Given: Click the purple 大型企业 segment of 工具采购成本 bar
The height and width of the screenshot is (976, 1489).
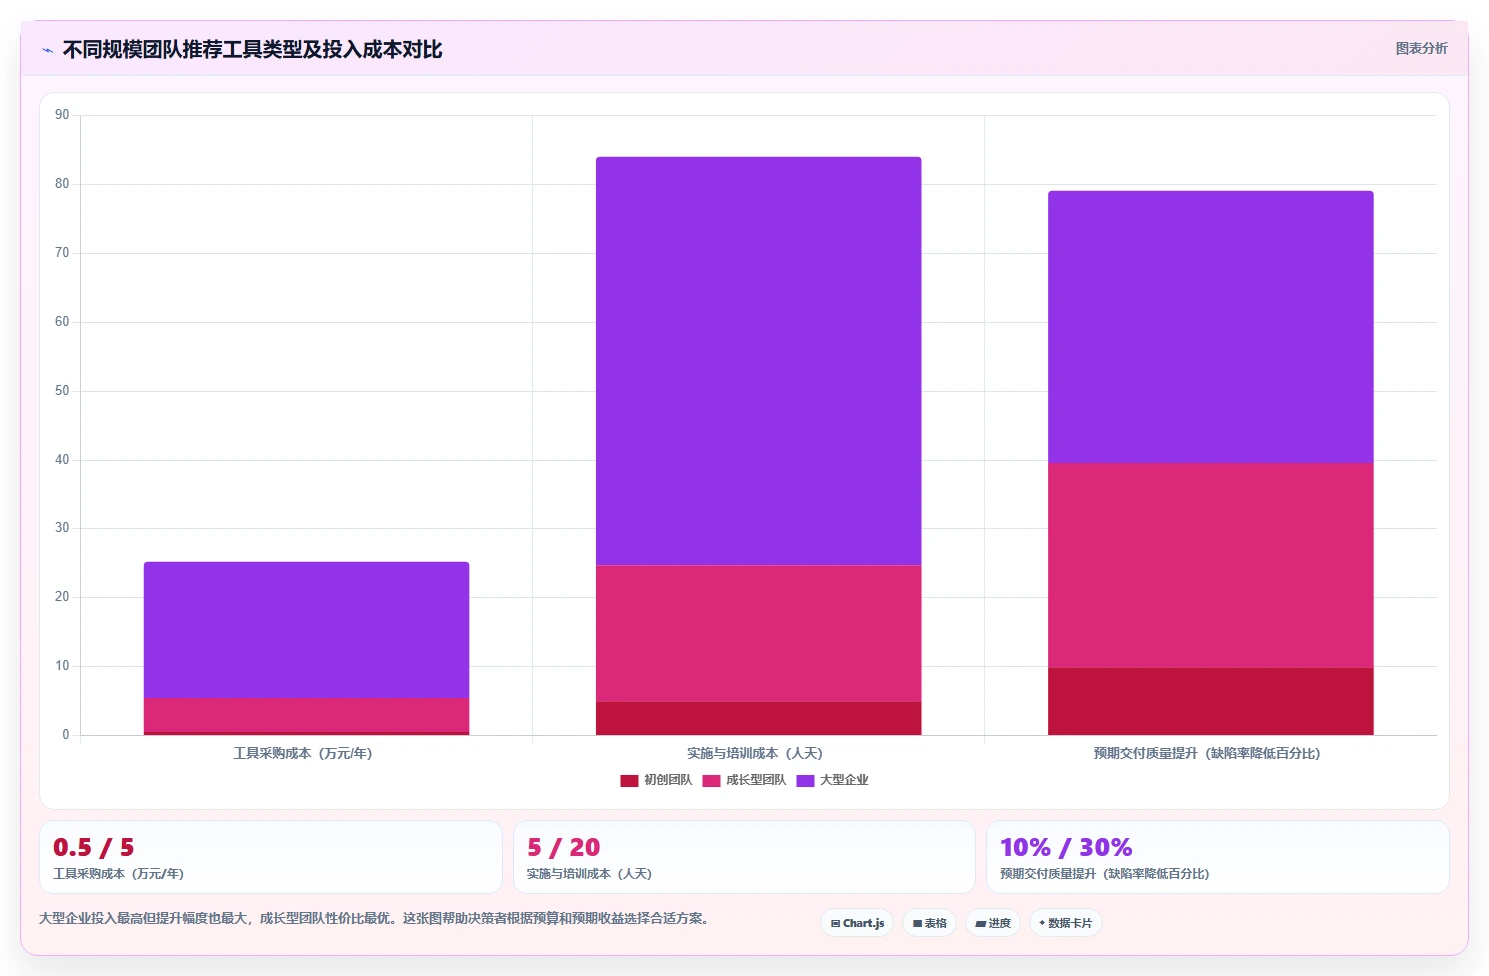Looking at the screenshot, I should 306,630.
